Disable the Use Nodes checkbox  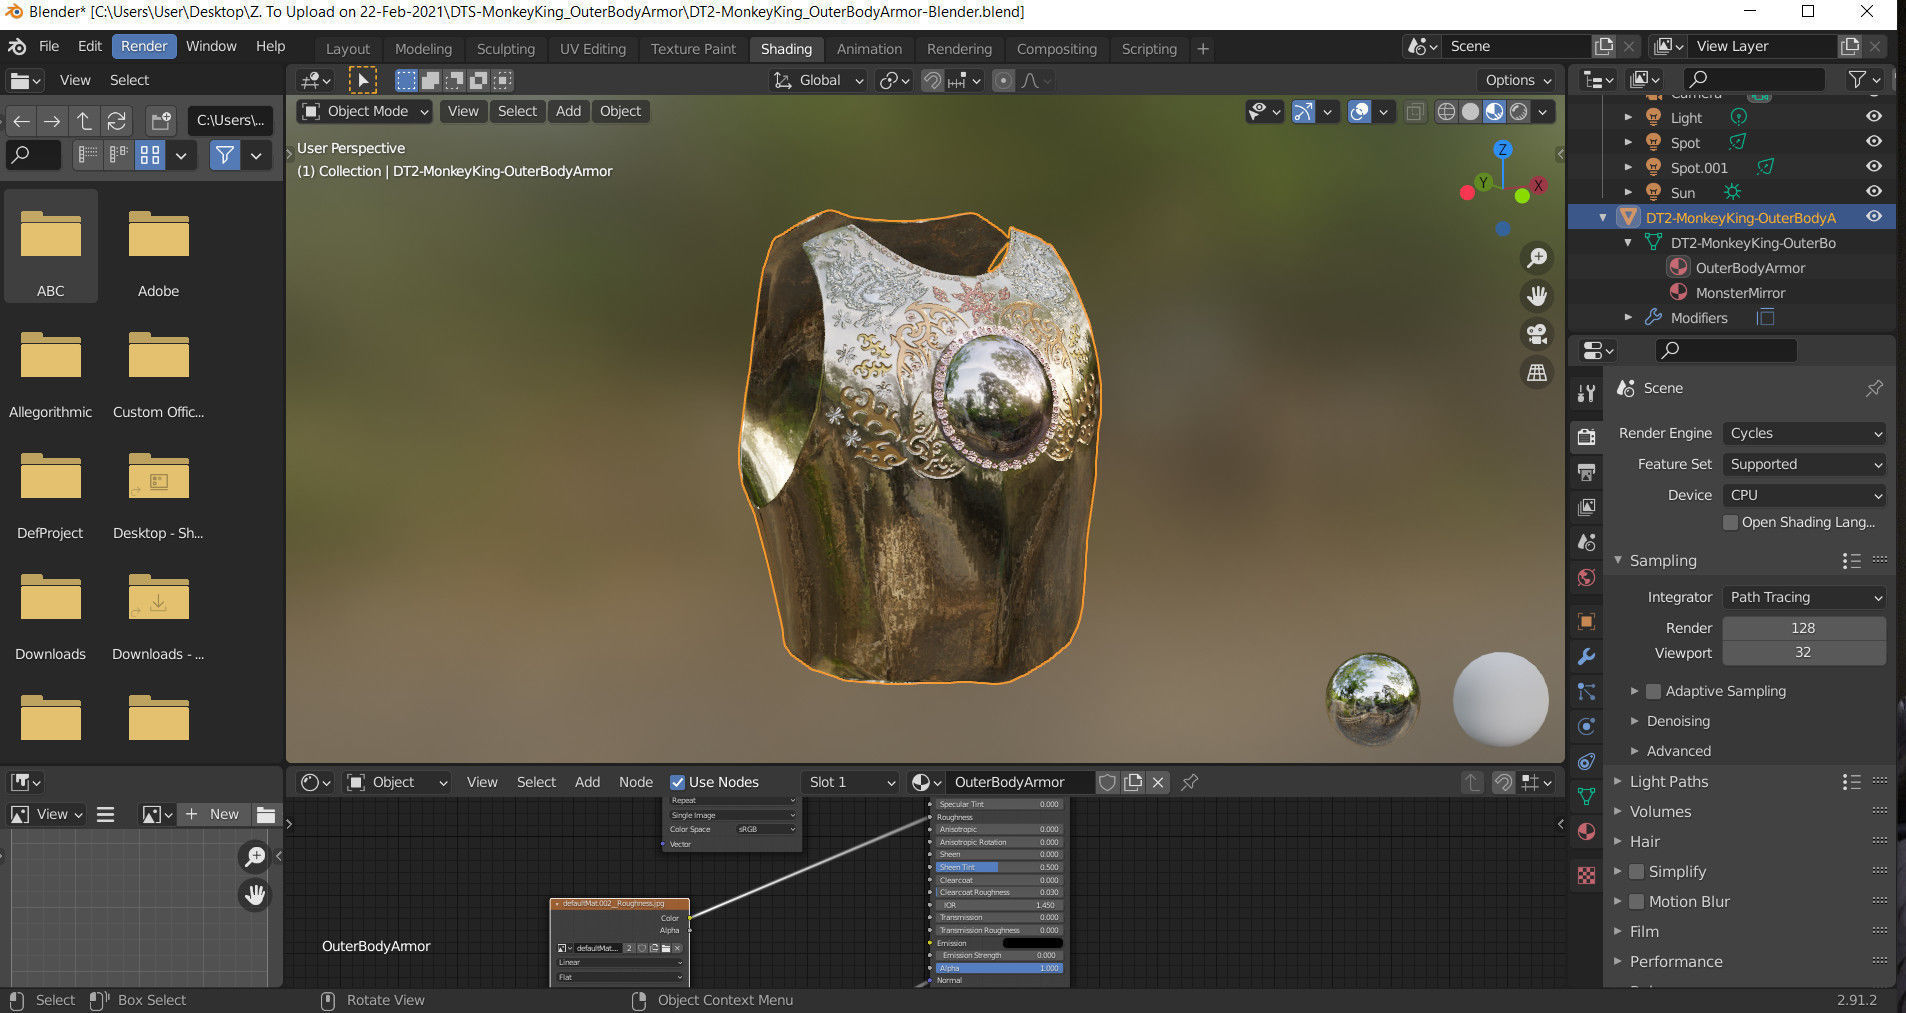pyautogui.click(x=677, y=782)
